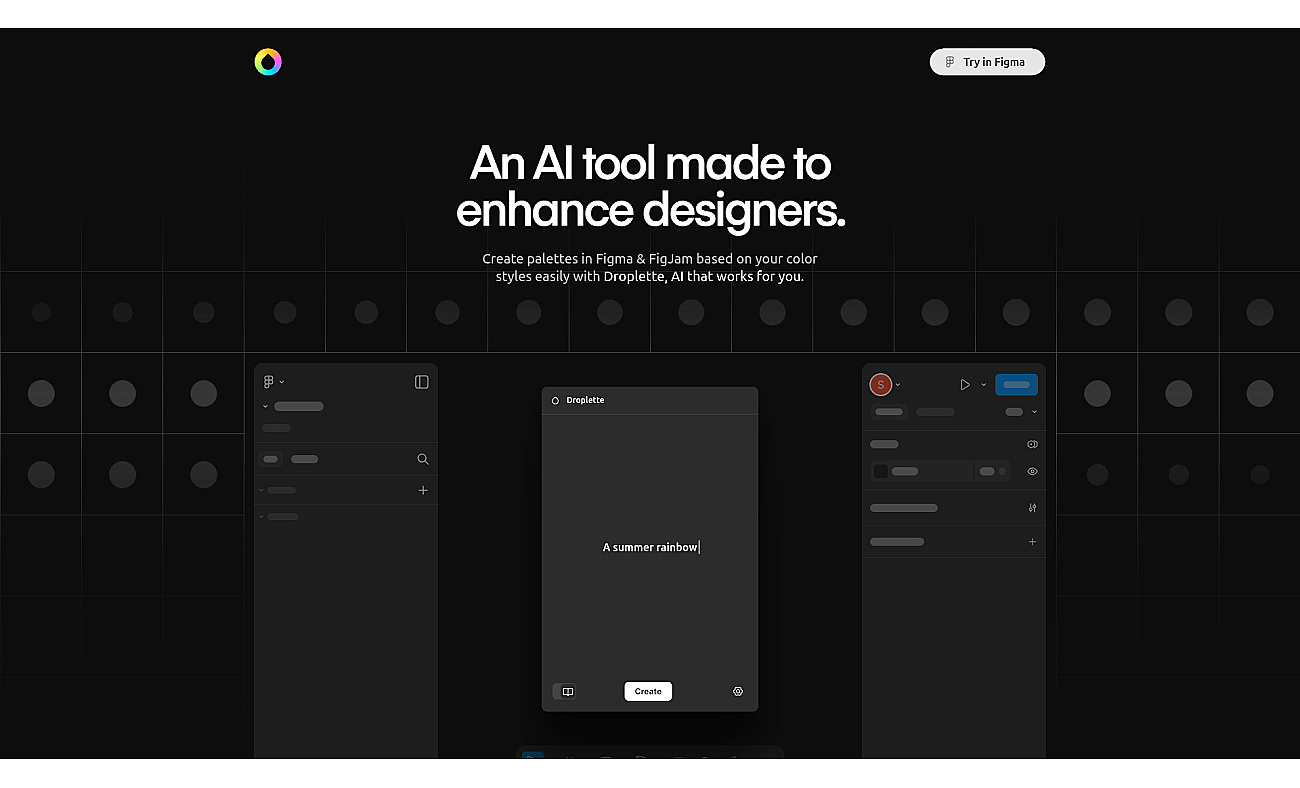Open the dropdown chevron beside play icon
The image size is (1300, 788).
click(x=983, y=385)
